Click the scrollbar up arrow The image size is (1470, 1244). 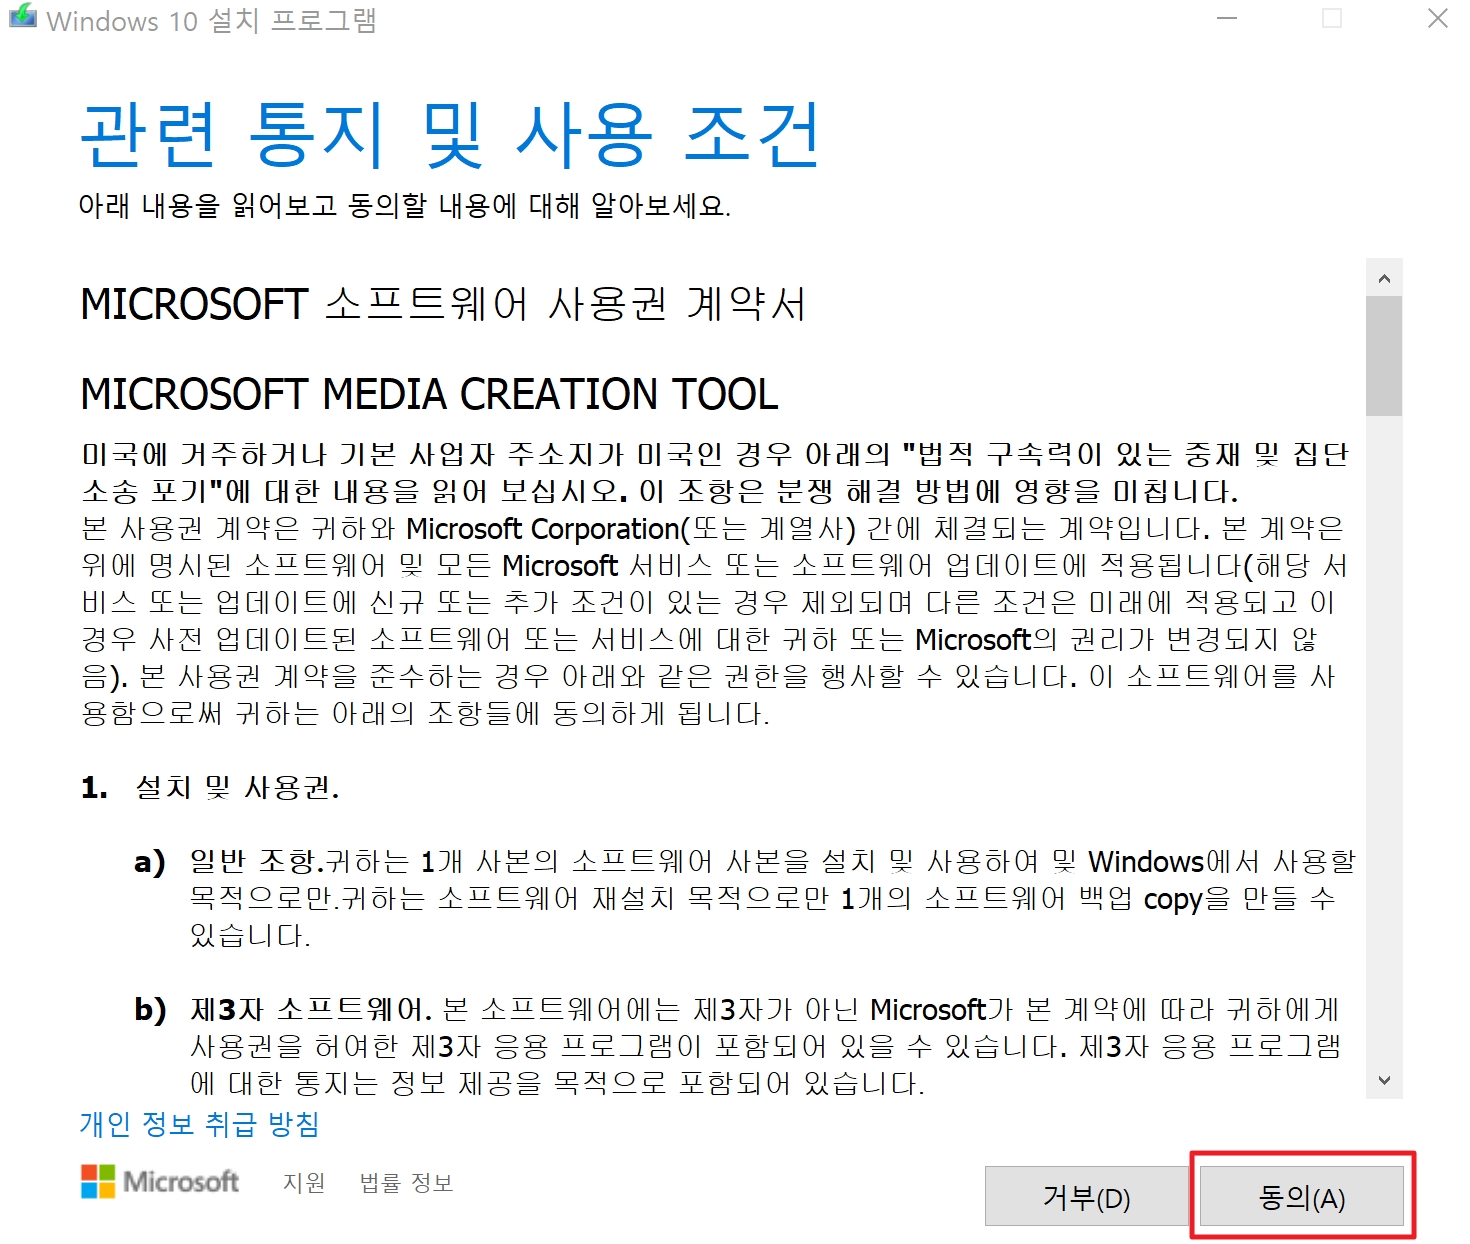1385,277
